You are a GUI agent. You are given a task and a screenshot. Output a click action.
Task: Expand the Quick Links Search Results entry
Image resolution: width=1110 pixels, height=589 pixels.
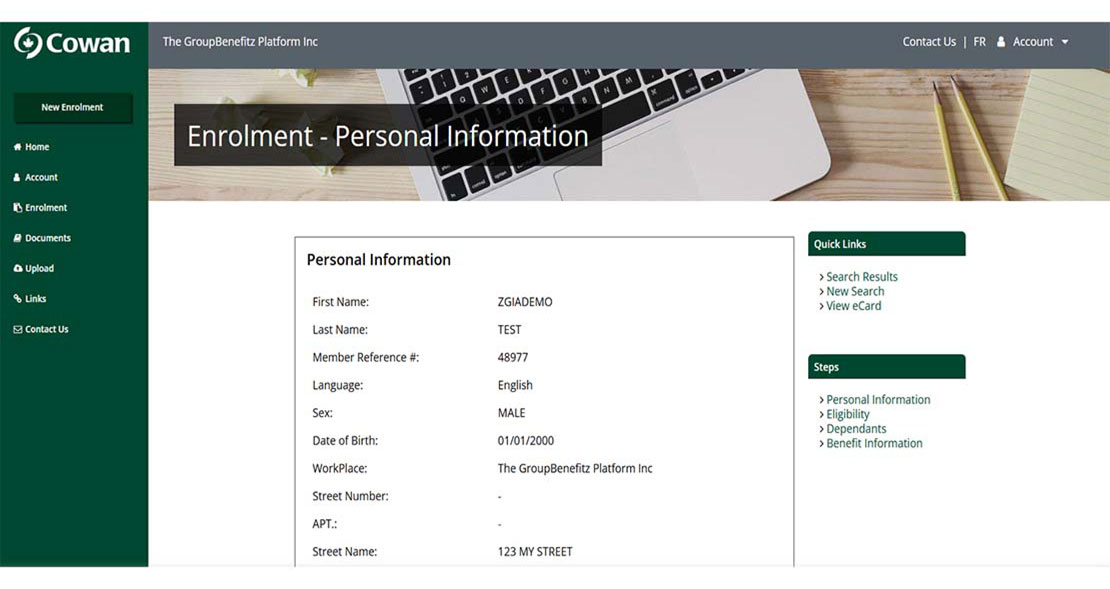click(861, 276)
